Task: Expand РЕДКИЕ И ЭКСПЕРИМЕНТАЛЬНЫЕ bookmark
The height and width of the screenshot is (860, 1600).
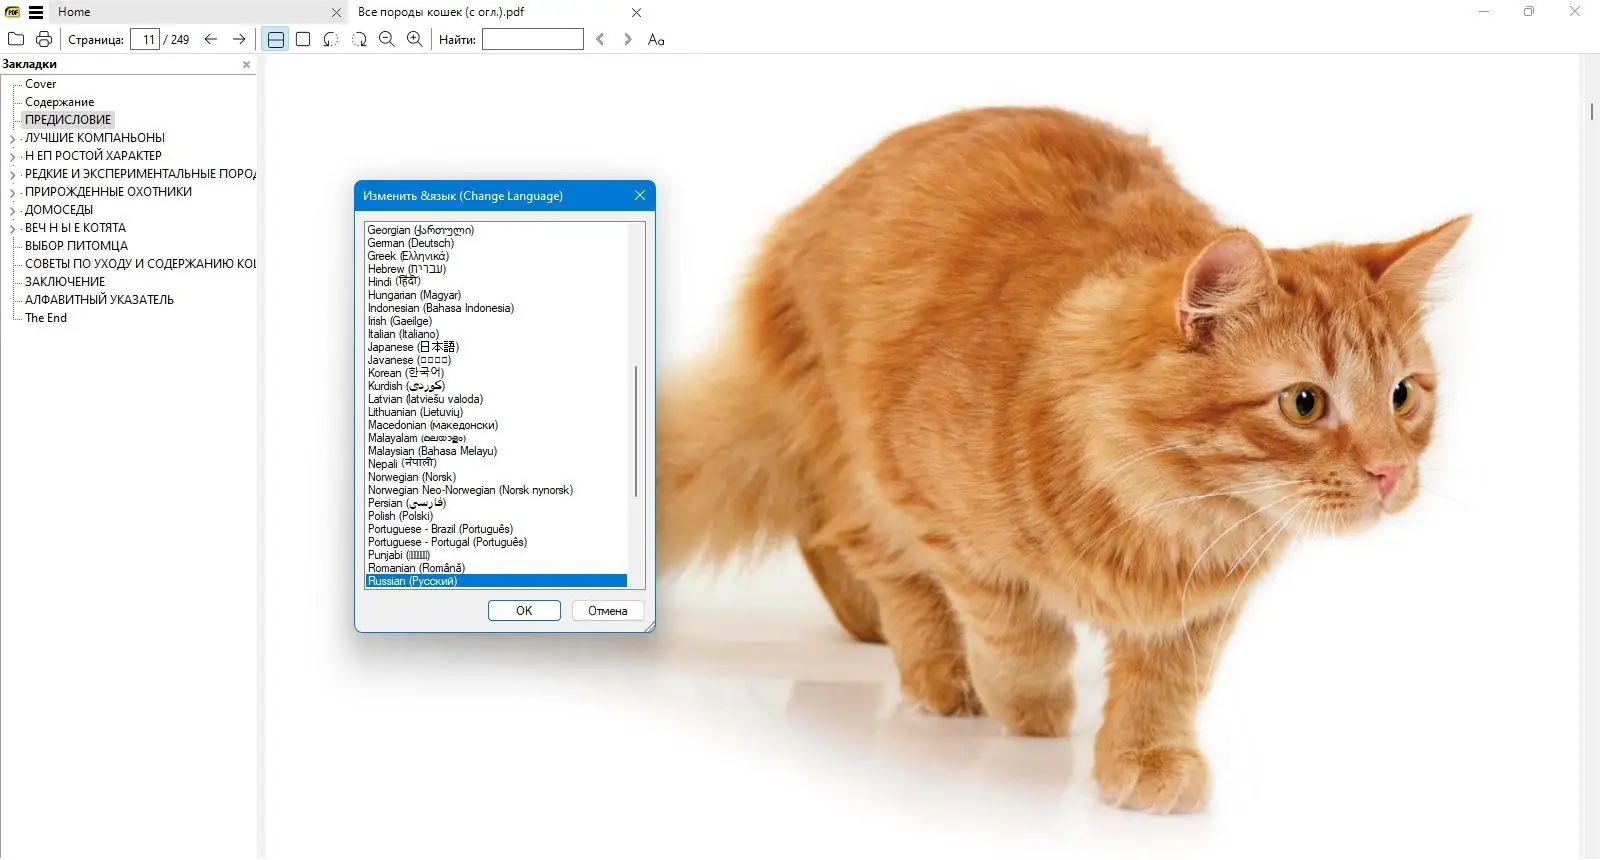Action: (13, 175)
